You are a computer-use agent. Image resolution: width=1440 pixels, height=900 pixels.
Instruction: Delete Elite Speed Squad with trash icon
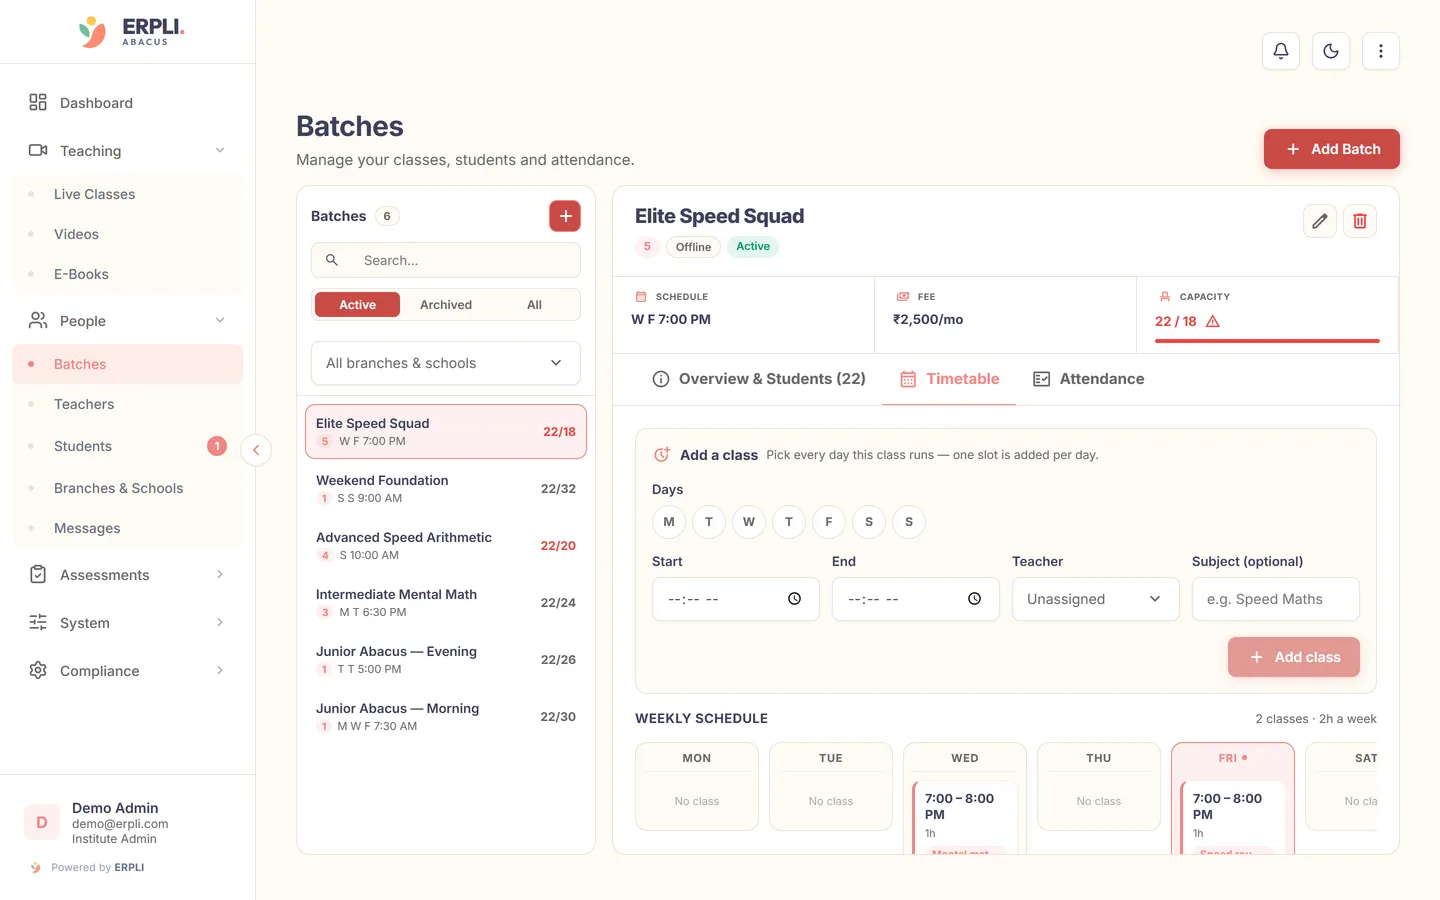click(1360, 221)
